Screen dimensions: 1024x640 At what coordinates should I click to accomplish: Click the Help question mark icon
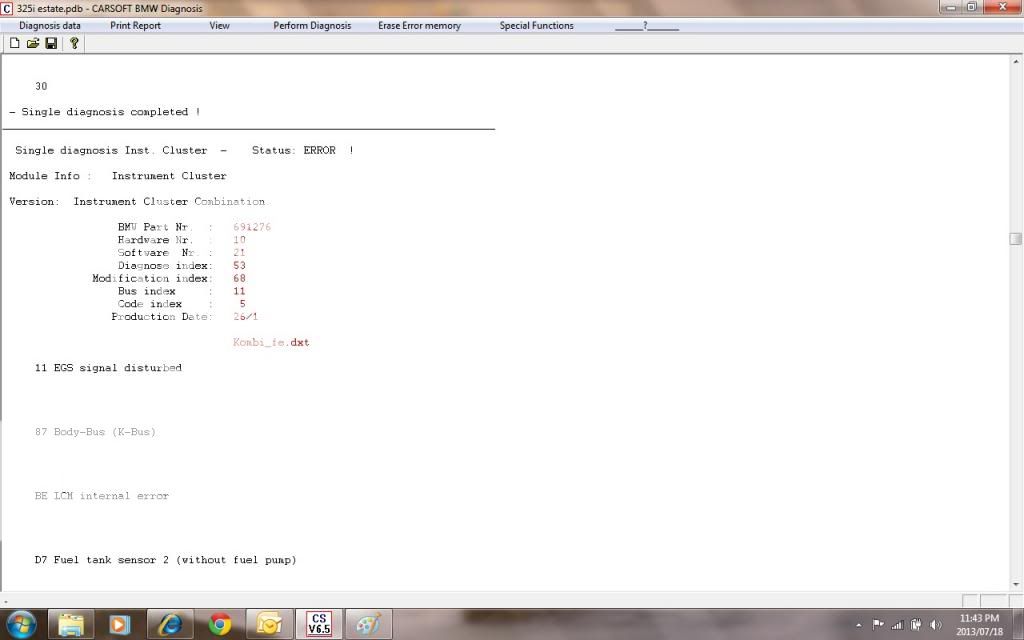pos(74,43)
